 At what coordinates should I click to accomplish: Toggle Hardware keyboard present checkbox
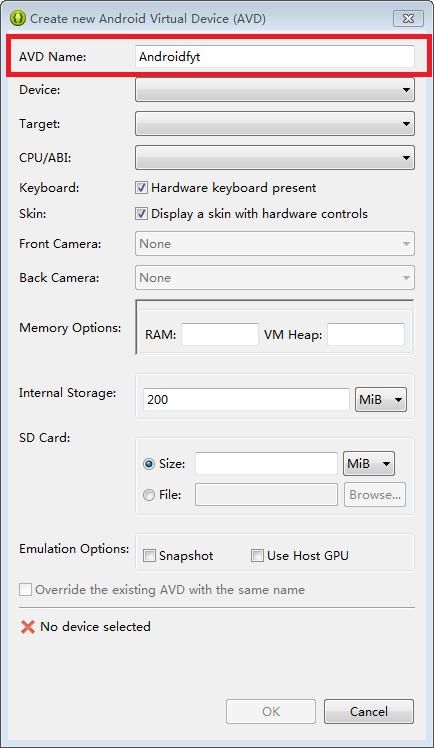point(141,187)
